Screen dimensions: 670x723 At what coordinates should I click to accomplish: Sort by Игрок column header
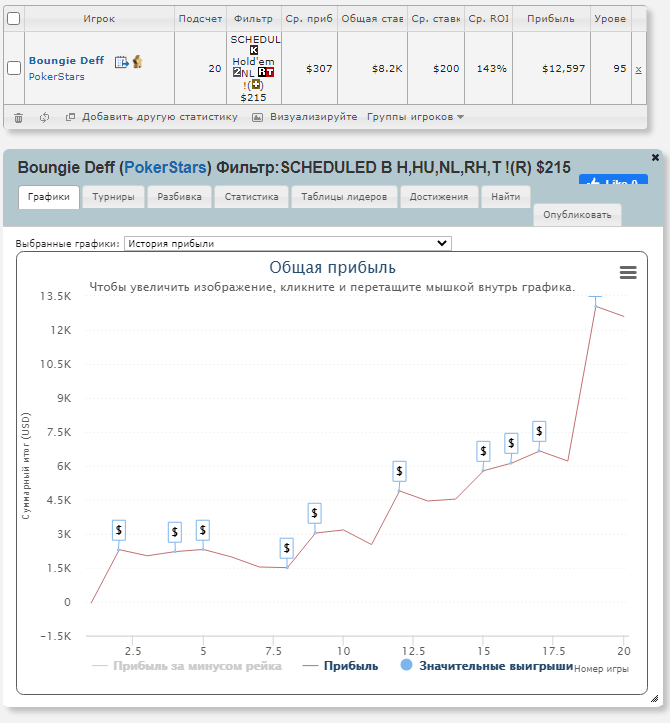click(99, 19)
